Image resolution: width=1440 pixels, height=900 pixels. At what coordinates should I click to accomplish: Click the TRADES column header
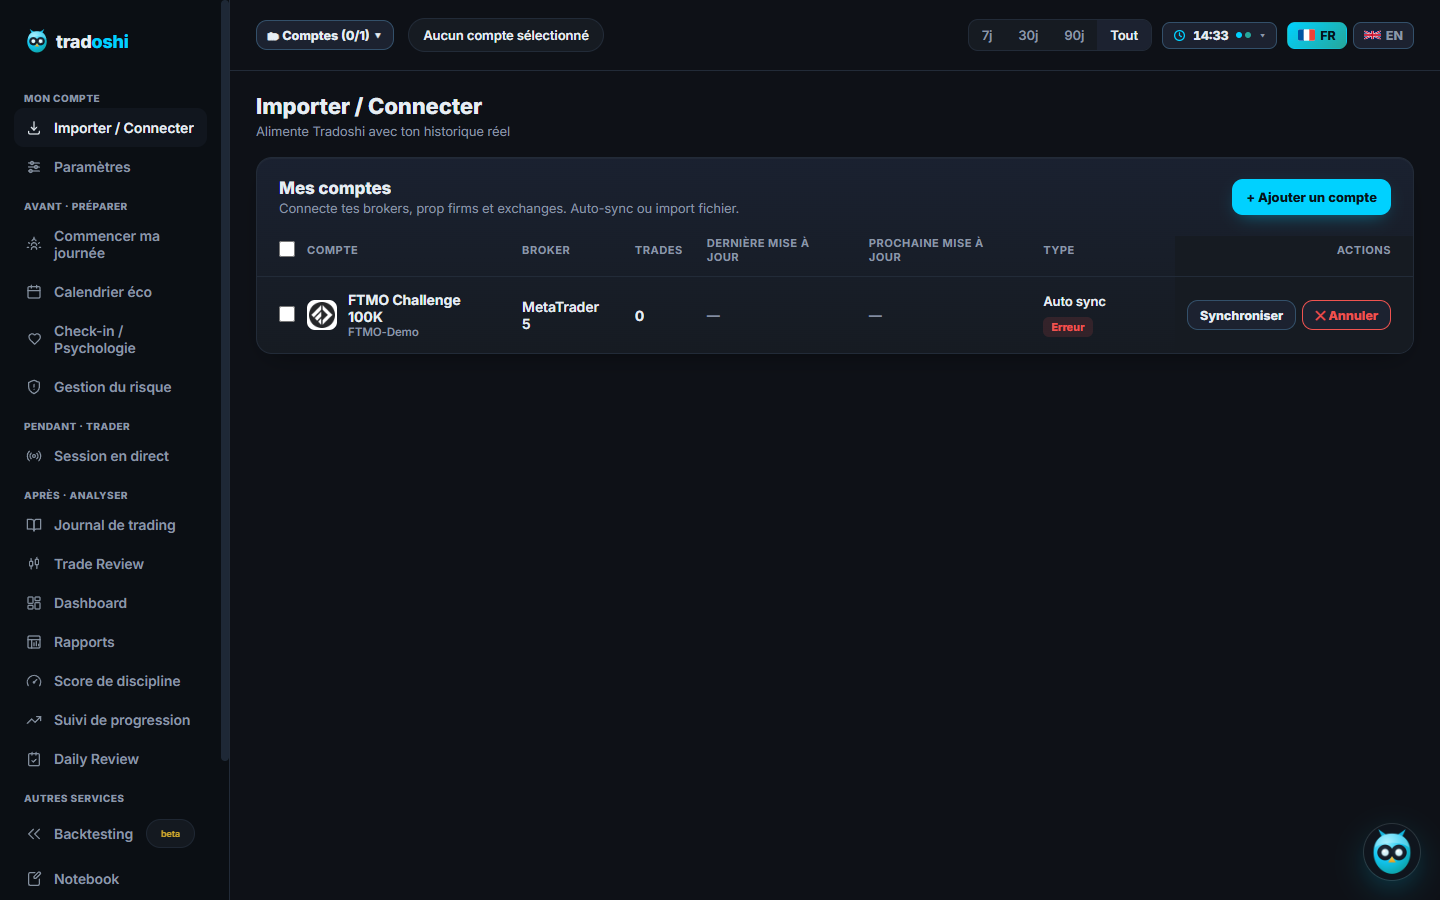click(658, 250)
